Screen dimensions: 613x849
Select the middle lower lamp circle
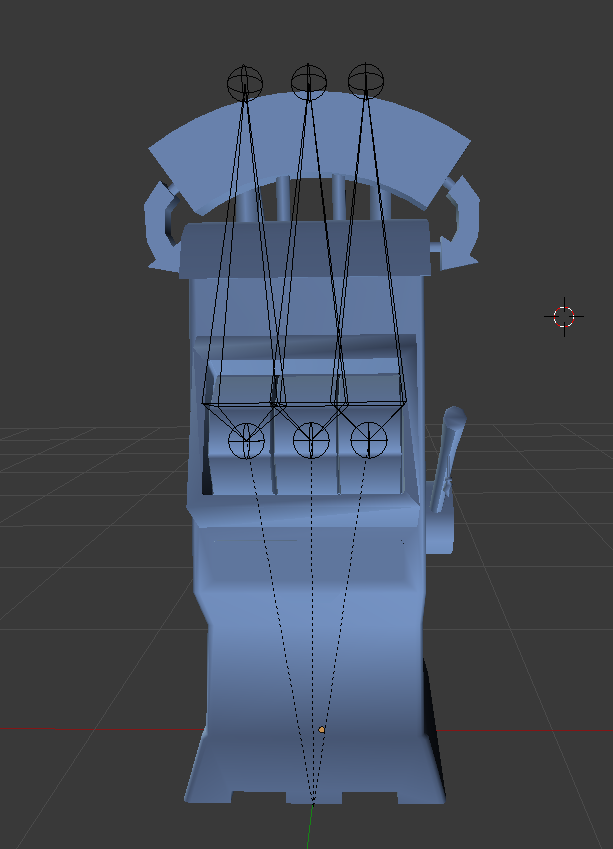tap(311, 441)
